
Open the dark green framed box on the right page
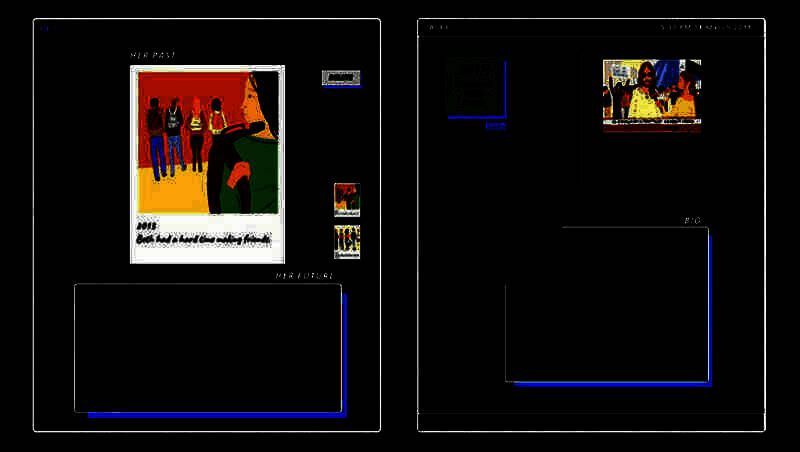click(475, 88)
